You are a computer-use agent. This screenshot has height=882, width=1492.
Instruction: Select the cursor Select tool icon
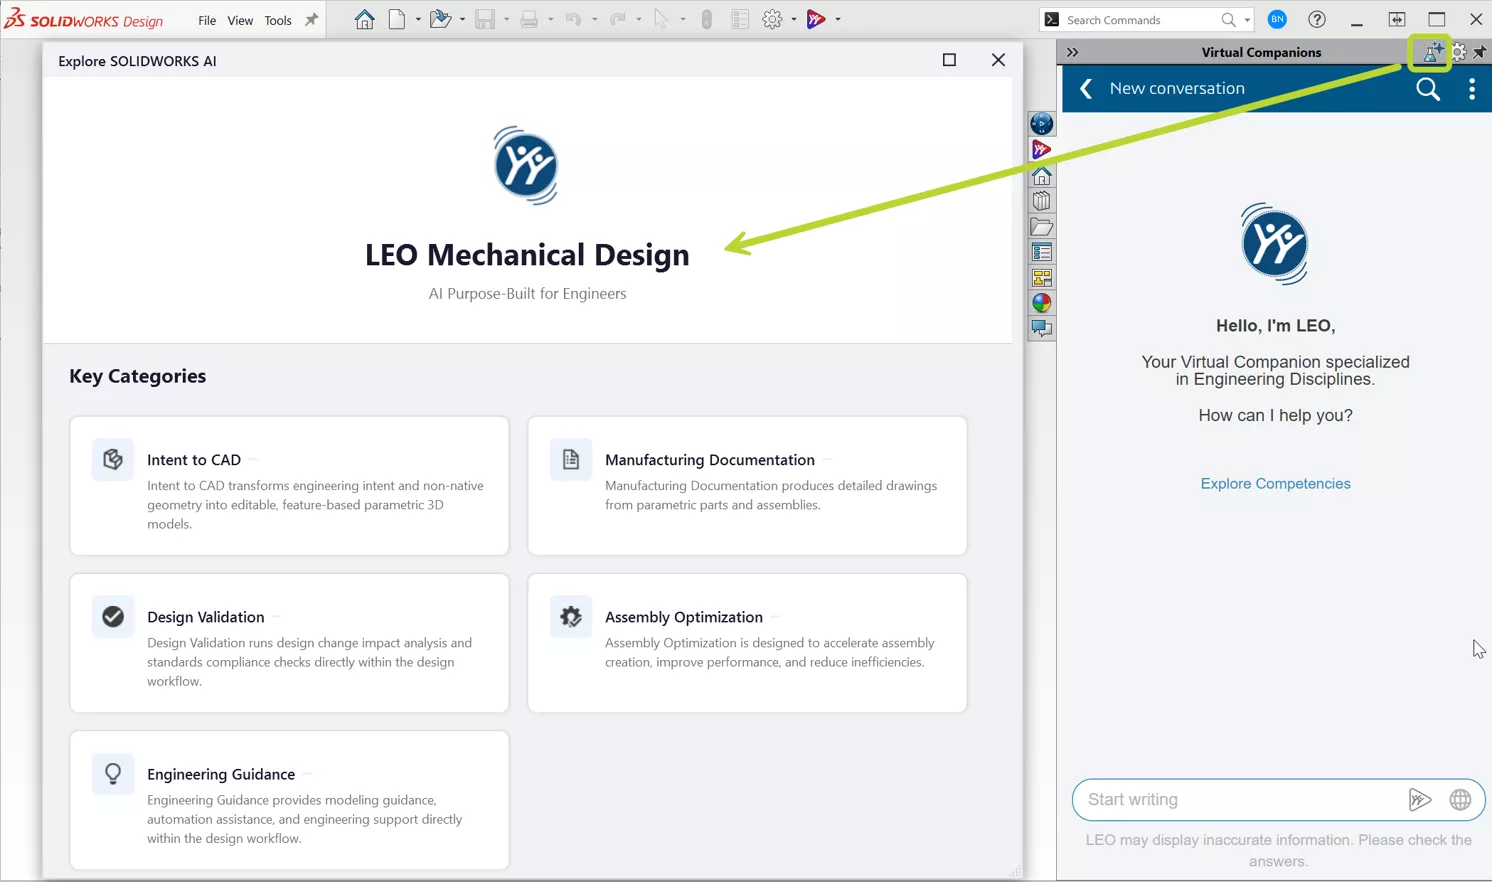[x=661, y=19]
